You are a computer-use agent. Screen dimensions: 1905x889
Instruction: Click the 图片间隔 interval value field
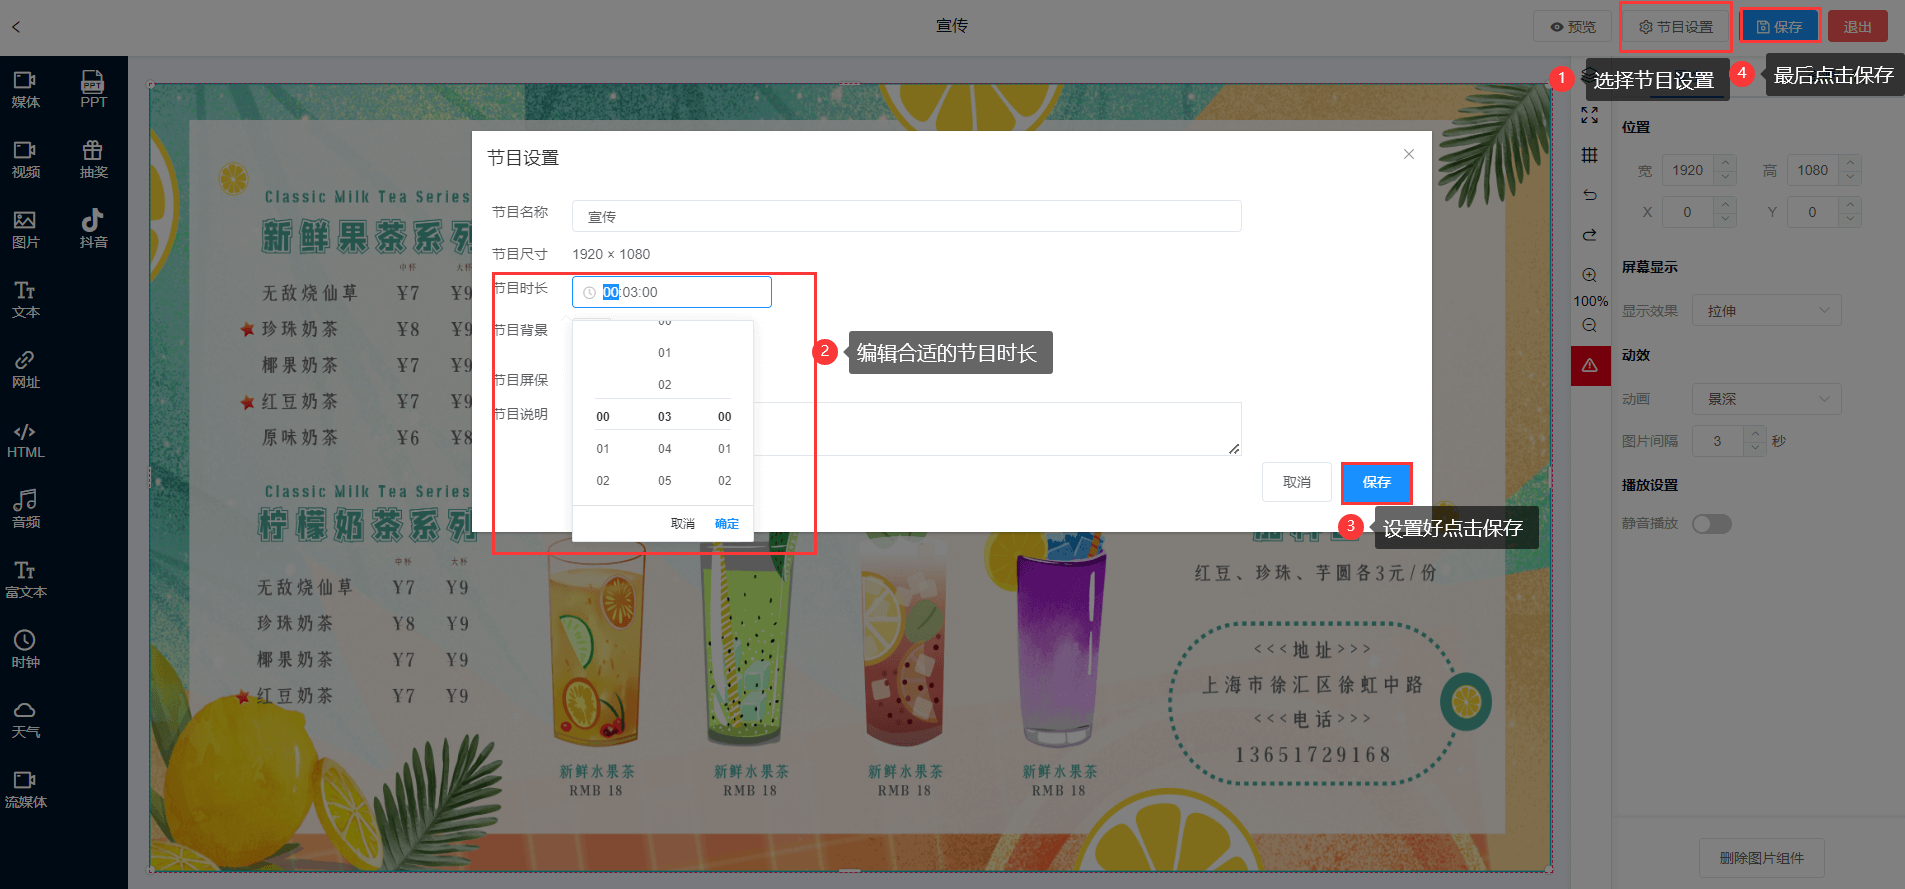point(1718,441)
